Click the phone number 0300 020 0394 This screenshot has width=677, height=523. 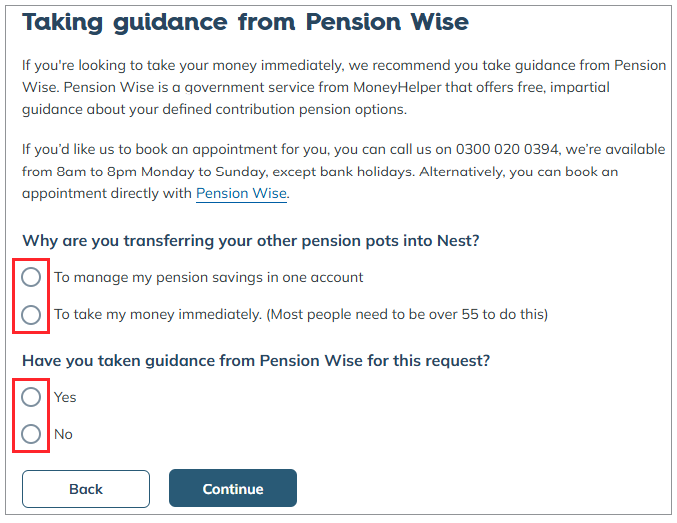507,149
